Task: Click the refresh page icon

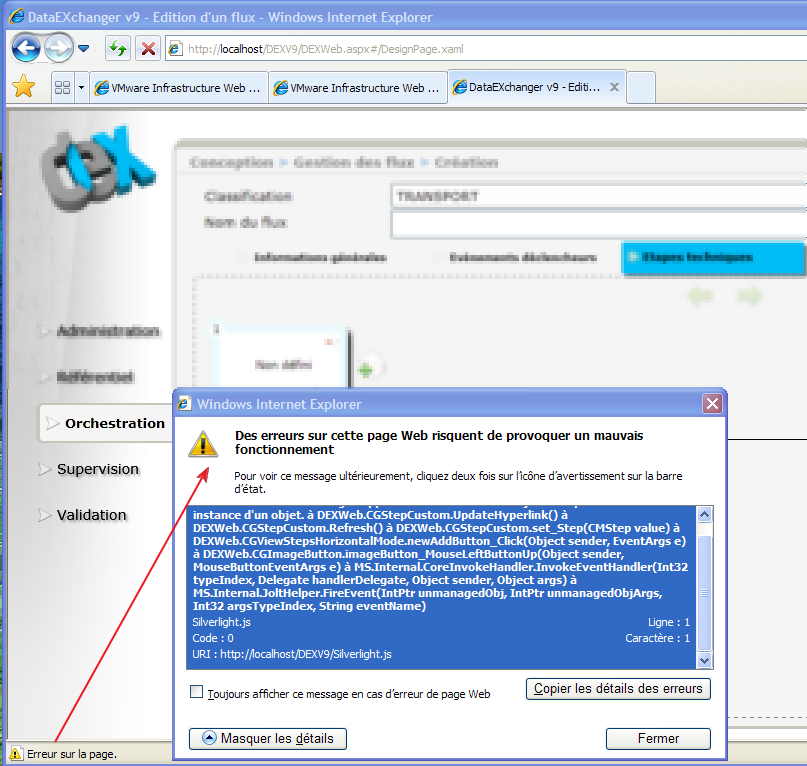Action: 118,48
